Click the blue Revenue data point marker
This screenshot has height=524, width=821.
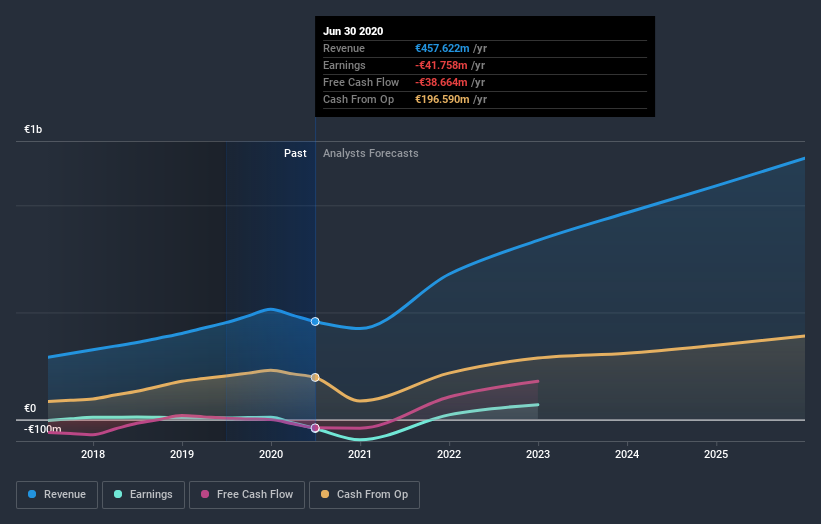pos(315,321)
